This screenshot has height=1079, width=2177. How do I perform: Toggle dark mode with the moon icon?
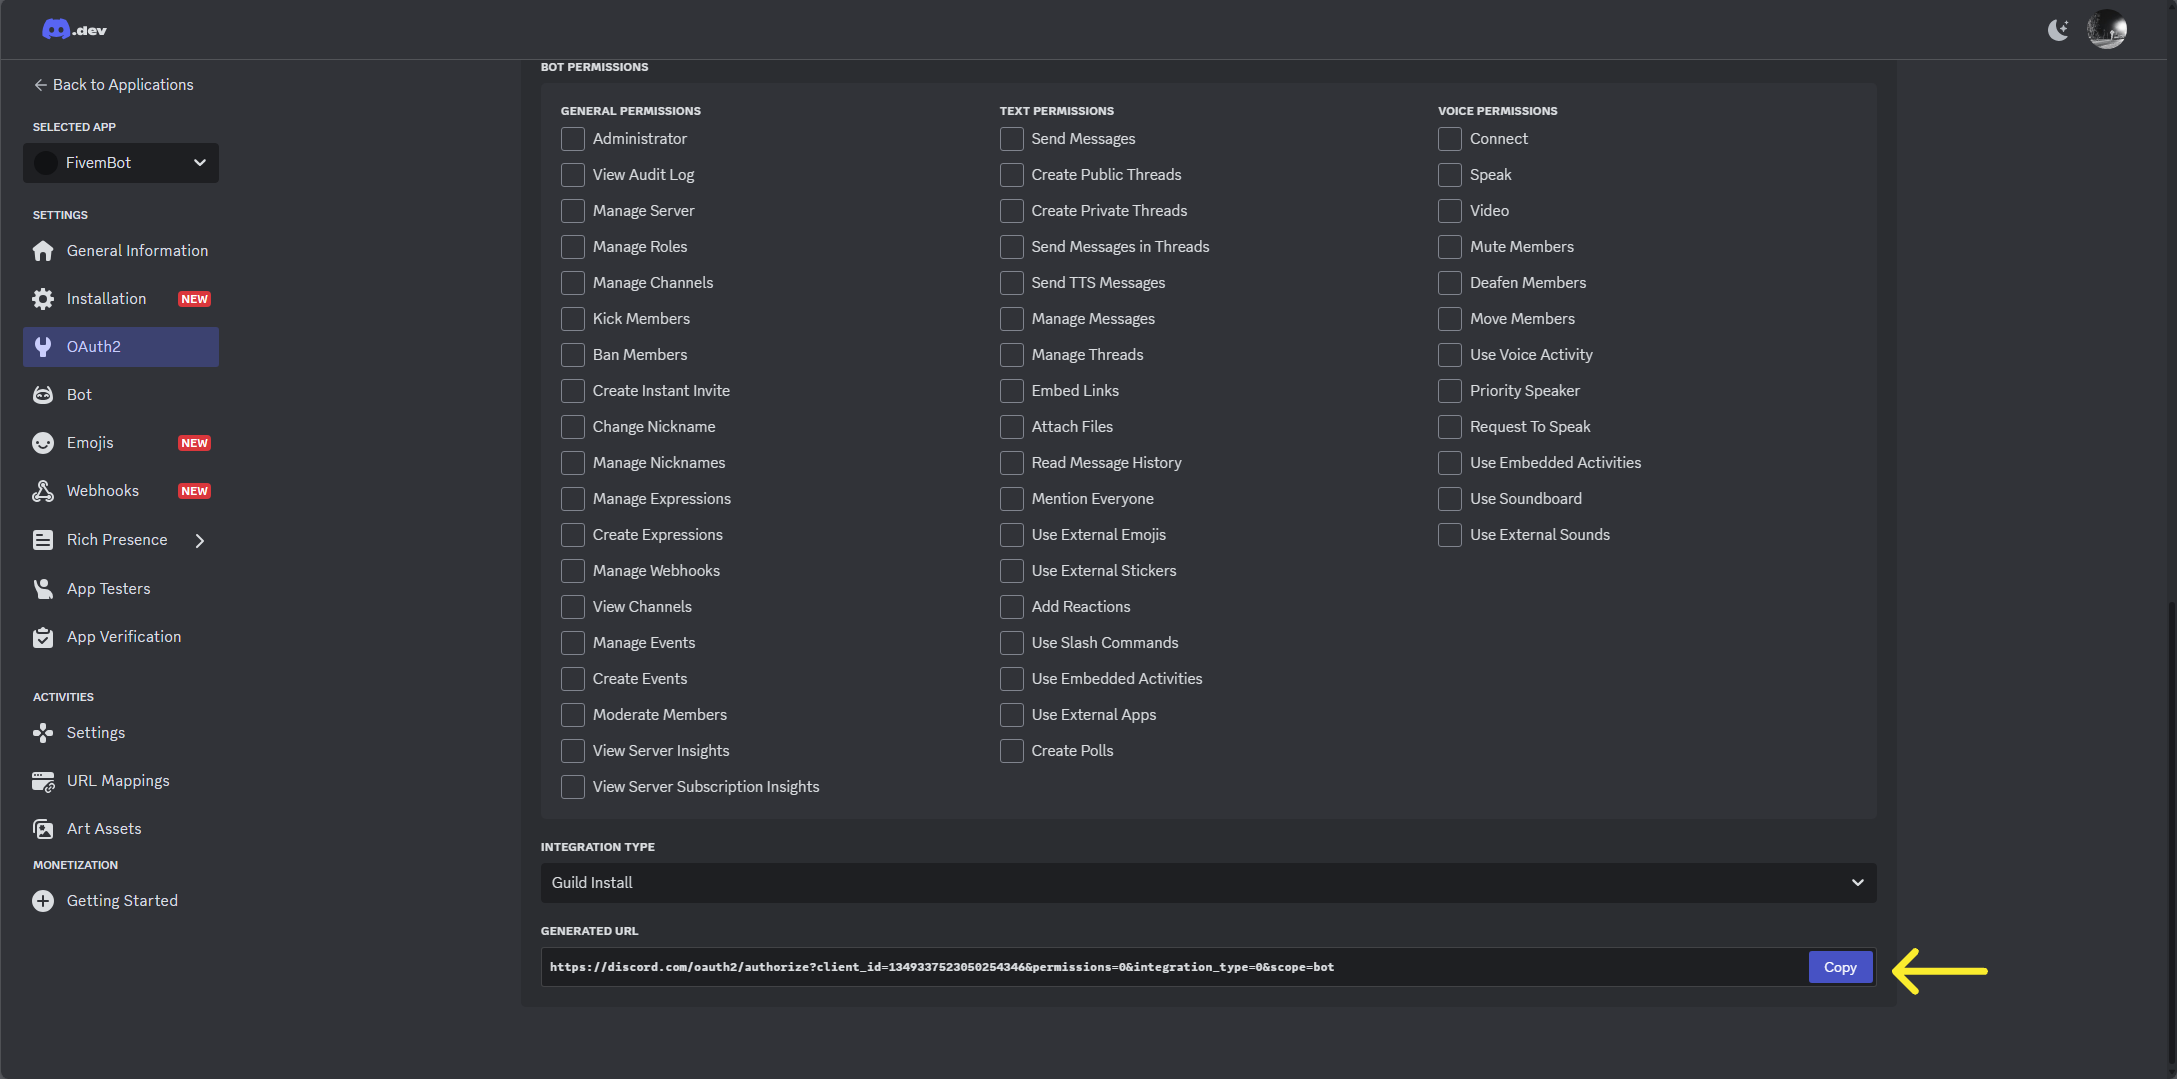(2059, 29)
